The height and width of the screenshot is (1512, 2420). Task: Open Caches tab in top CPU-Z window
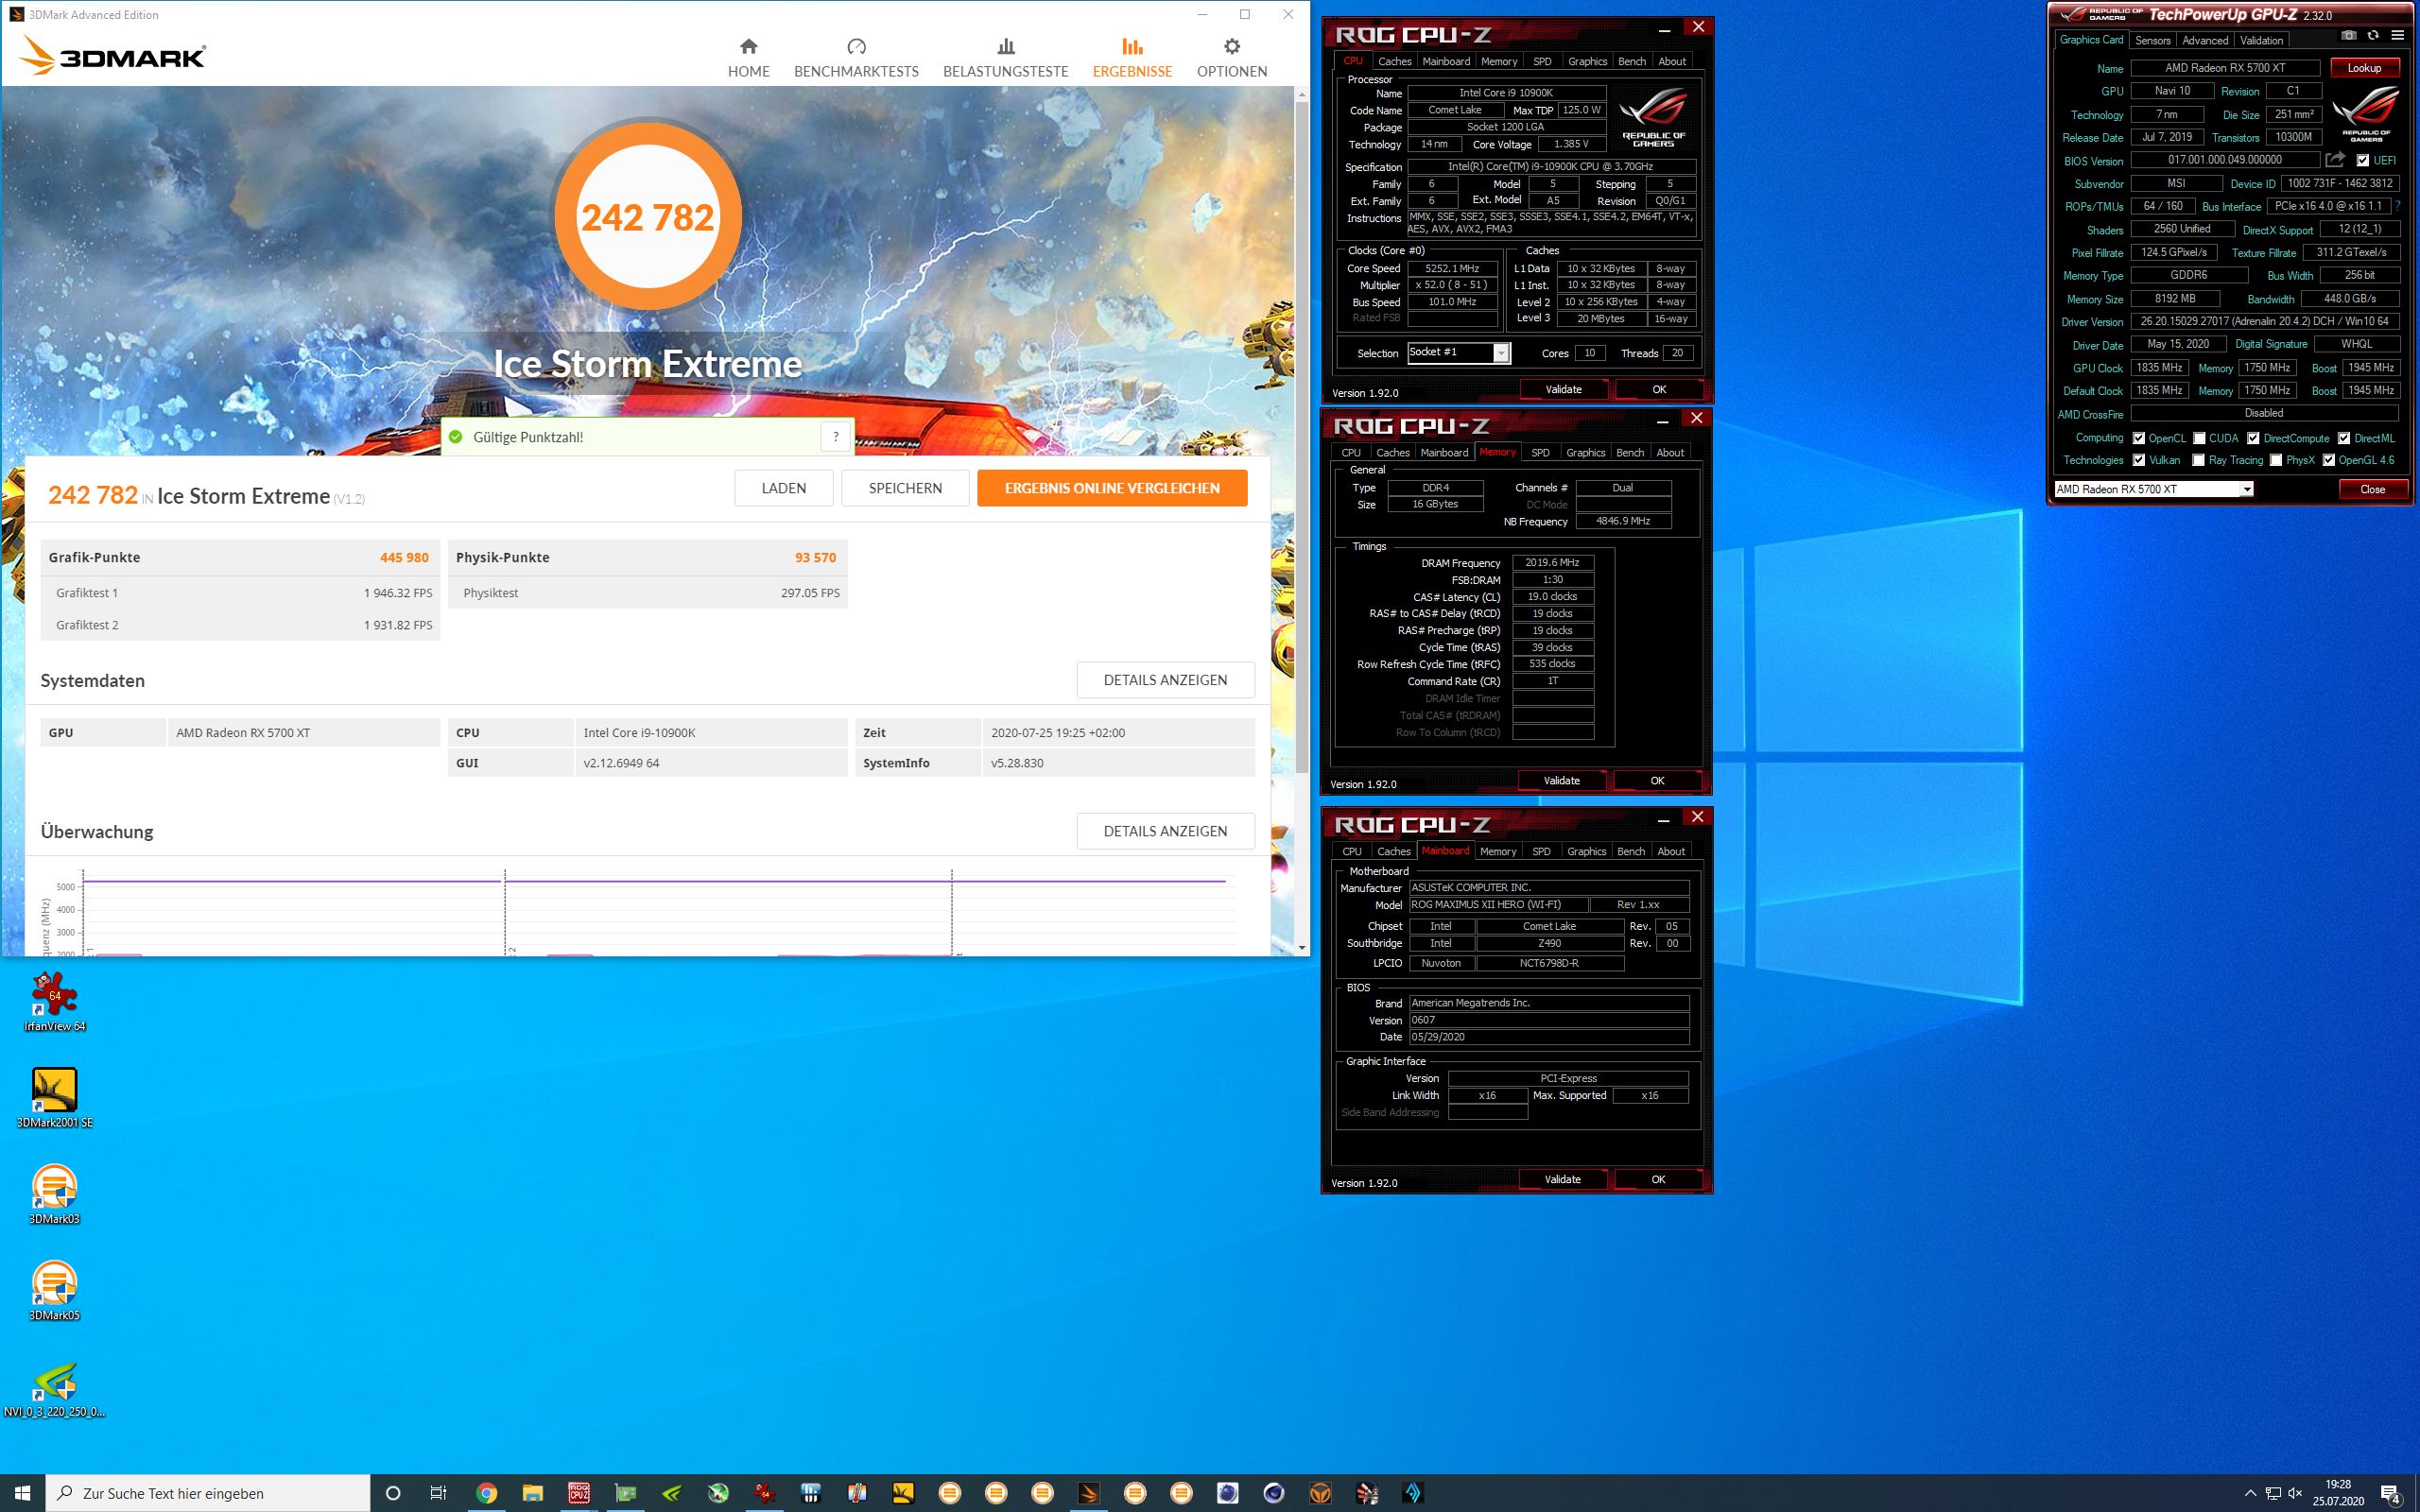point(1394,61)
